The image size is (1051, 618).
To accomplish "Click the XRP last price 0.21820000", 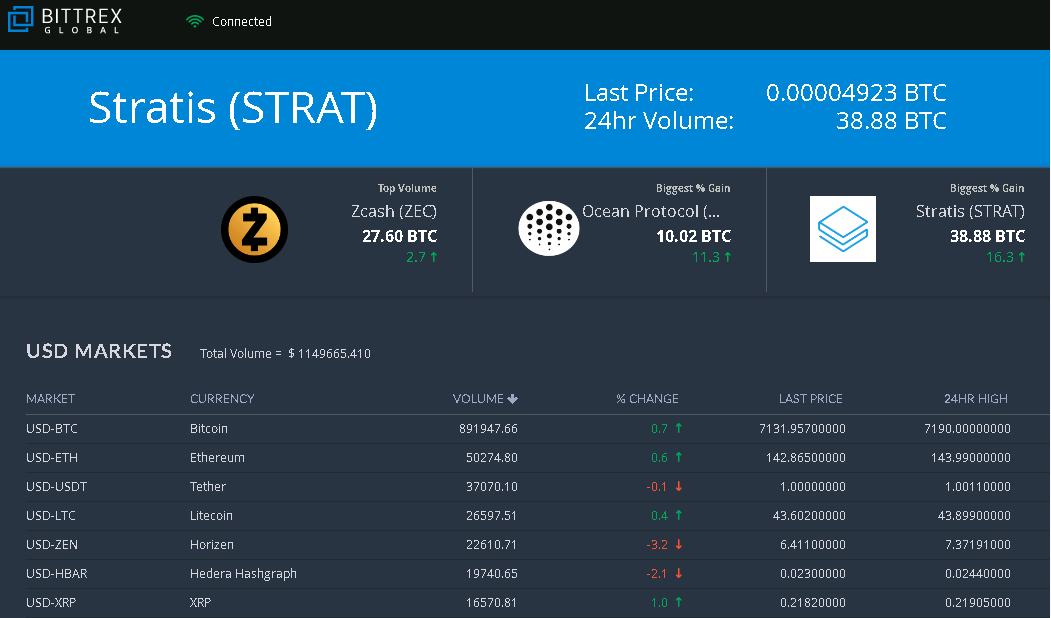I will click(813, 603).
